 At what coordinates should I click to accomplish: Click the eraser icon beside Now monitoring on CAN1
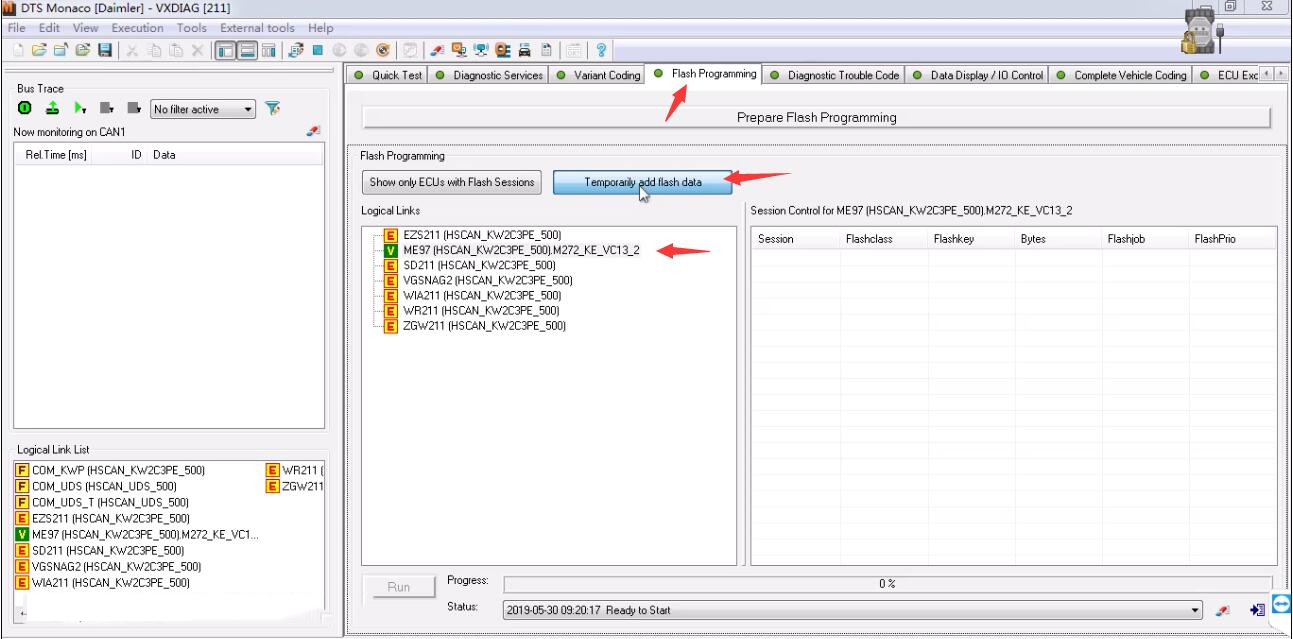tap(315, 131)
